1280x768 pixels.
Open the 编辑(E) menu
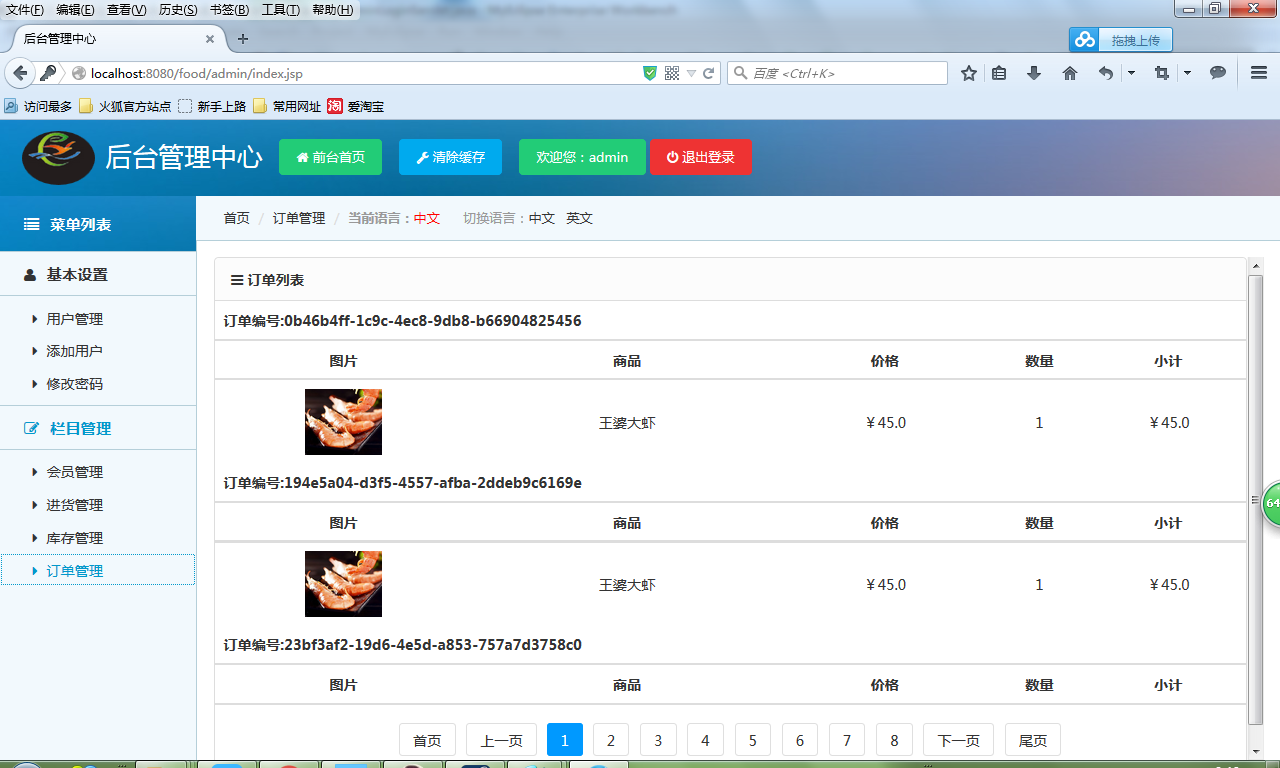(x=75, y=10)
